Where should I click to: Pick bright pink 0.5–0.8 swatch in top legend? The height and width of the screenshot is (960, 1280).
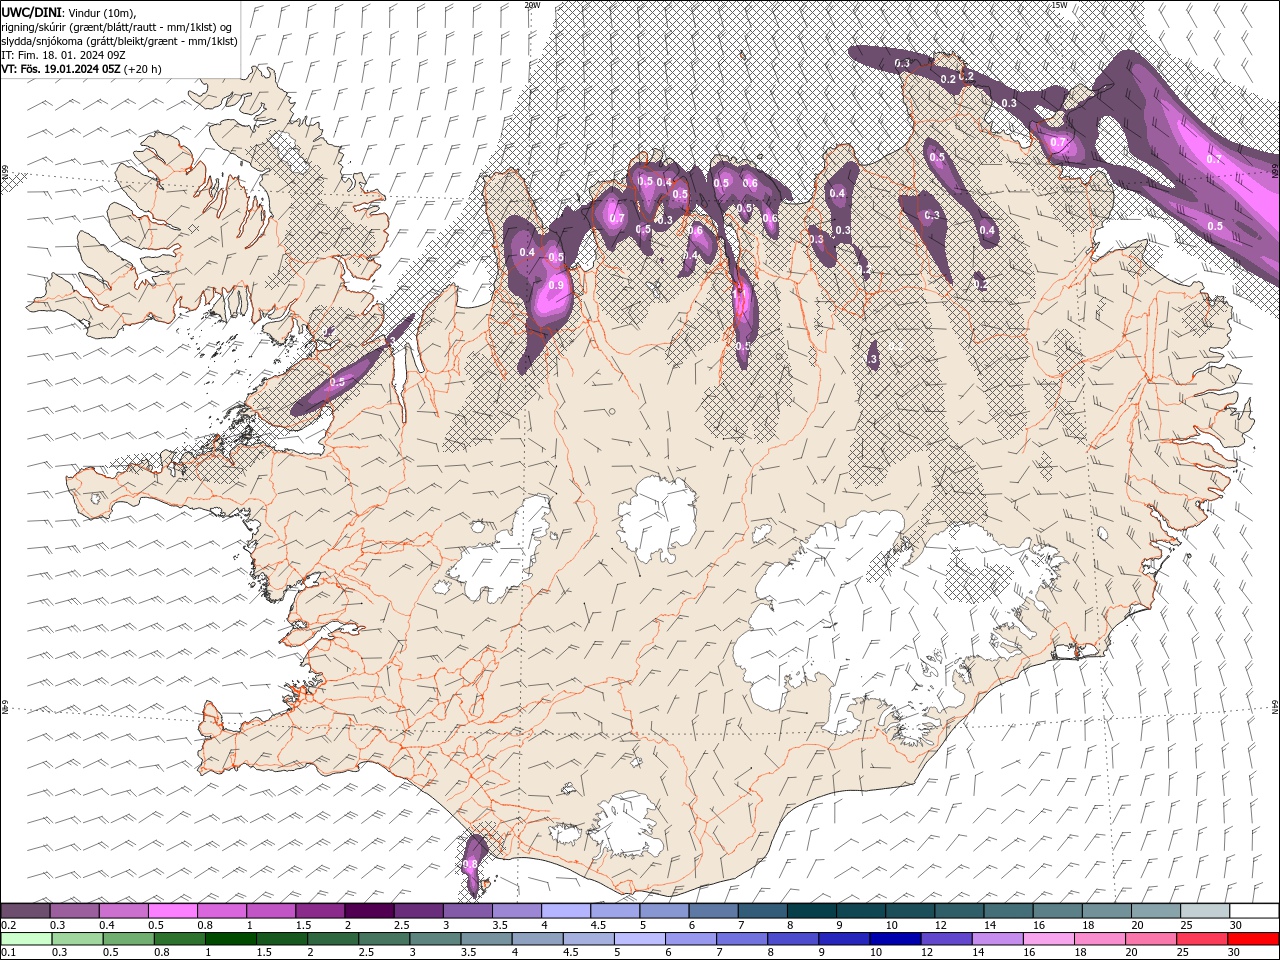click(172, 911)
